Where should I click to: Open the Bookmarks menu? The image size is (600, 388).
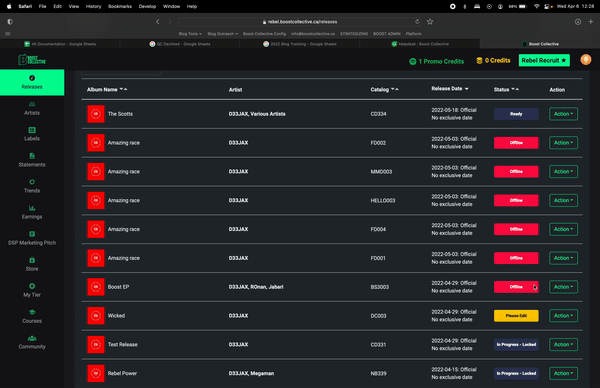coord(120,6)
